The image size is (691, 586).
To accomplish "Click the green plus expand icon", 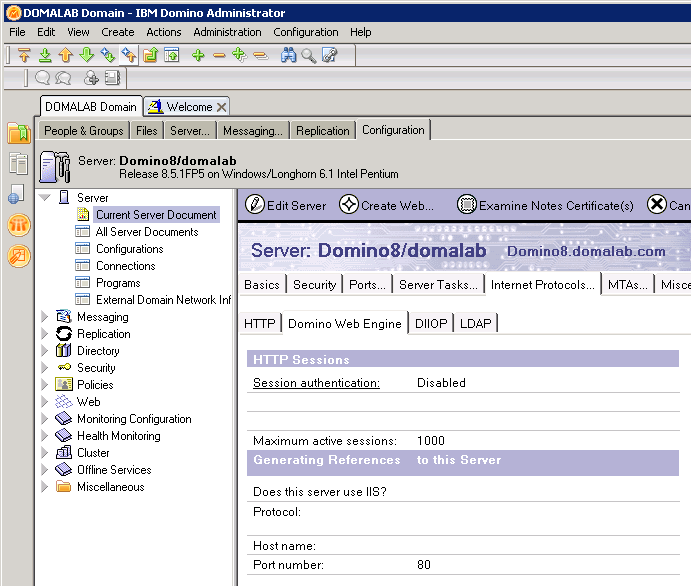I will pyautogui.click(x=198, y=55).
